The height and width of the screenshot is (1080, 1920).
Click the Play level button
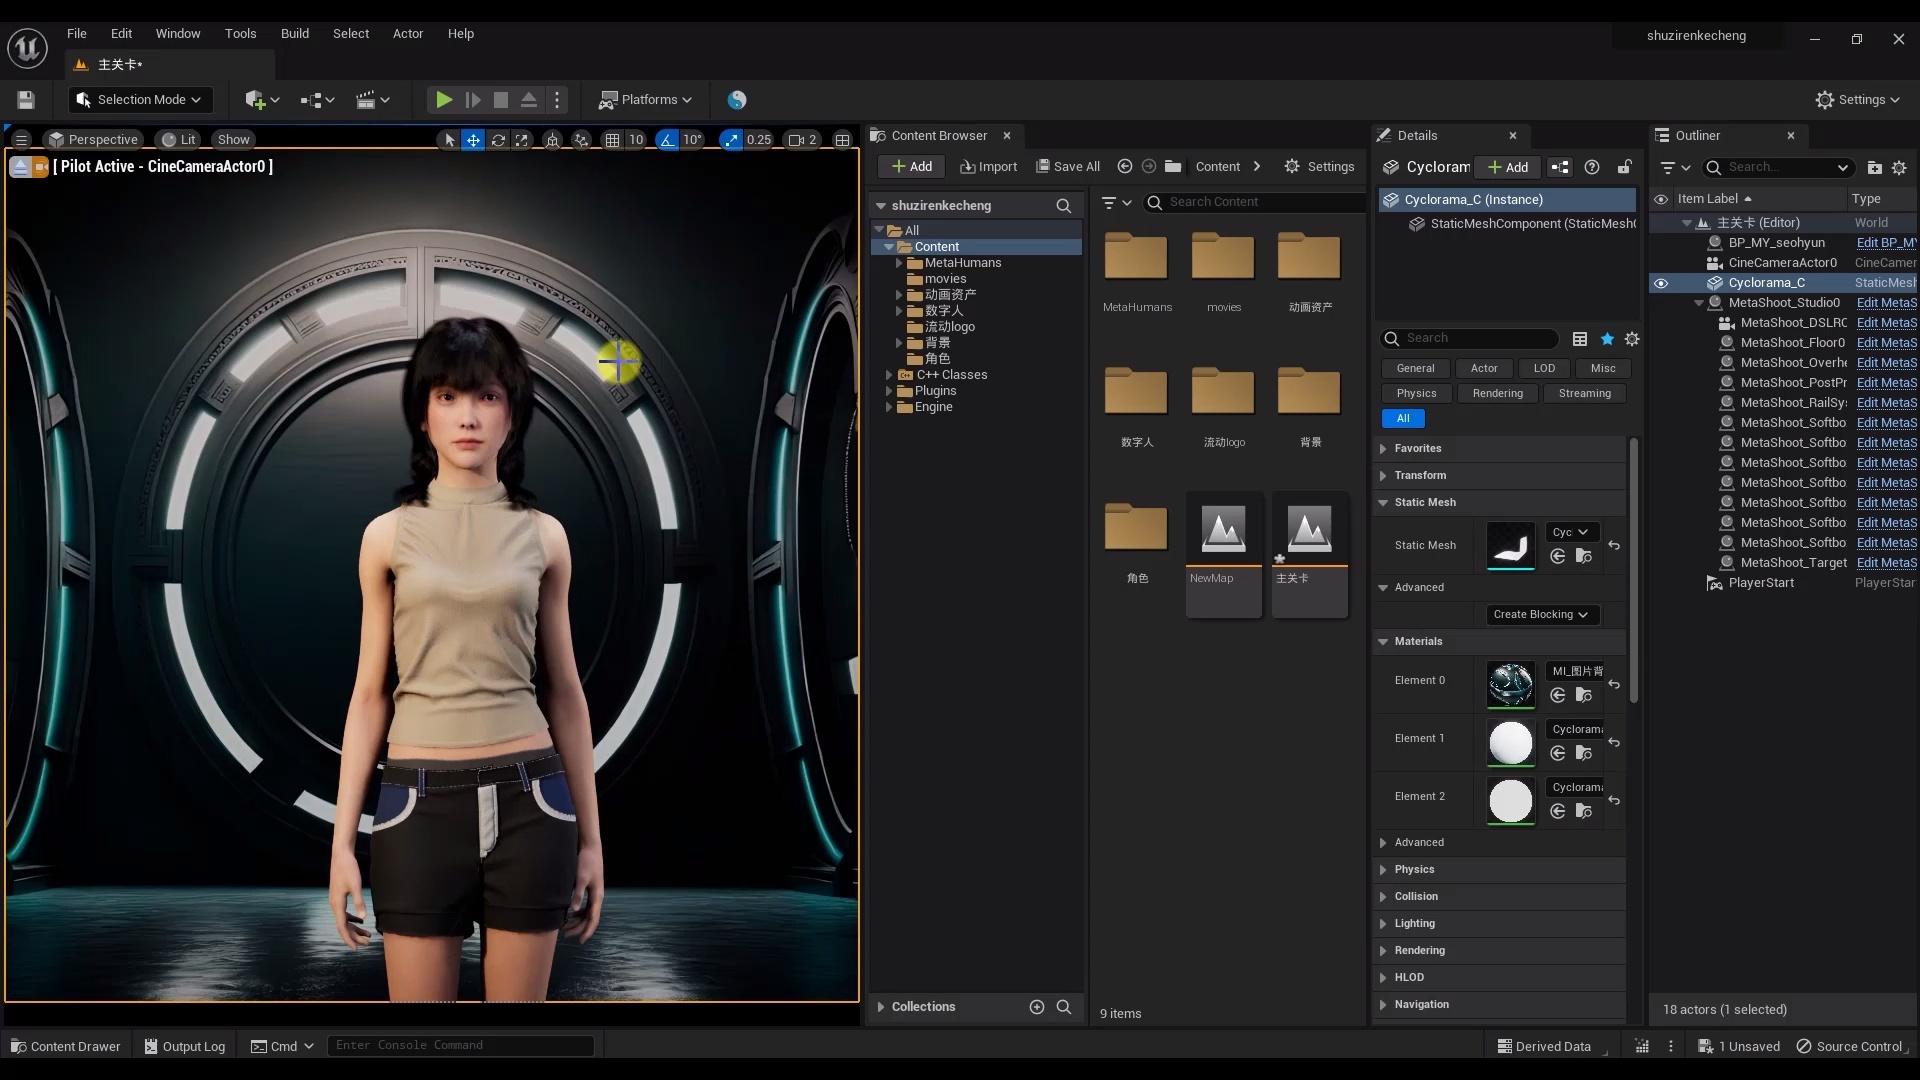pyautogui.click(x=444, y=100)
